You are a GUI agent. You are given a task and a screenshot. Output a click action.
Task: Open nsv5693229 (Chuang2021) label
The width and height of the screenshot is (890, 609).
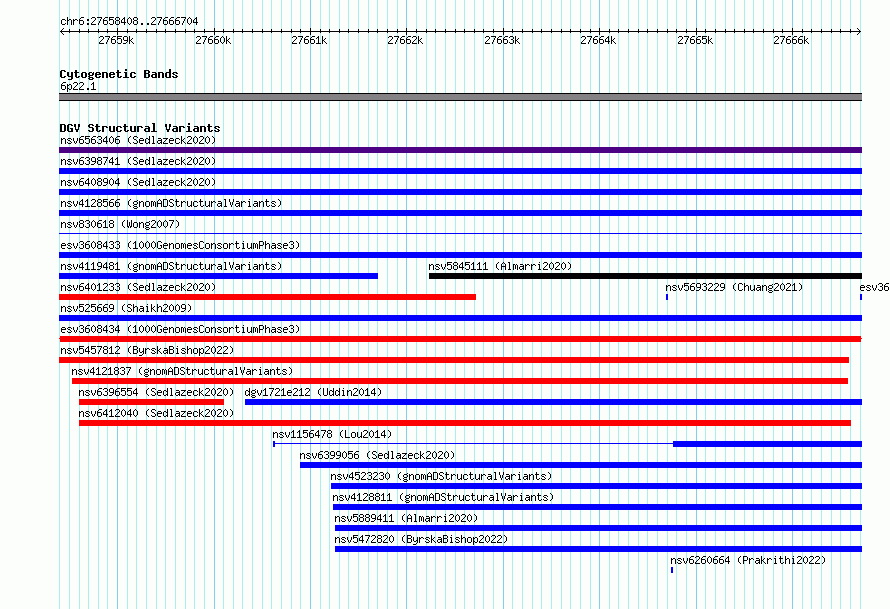tap(734, 287)
